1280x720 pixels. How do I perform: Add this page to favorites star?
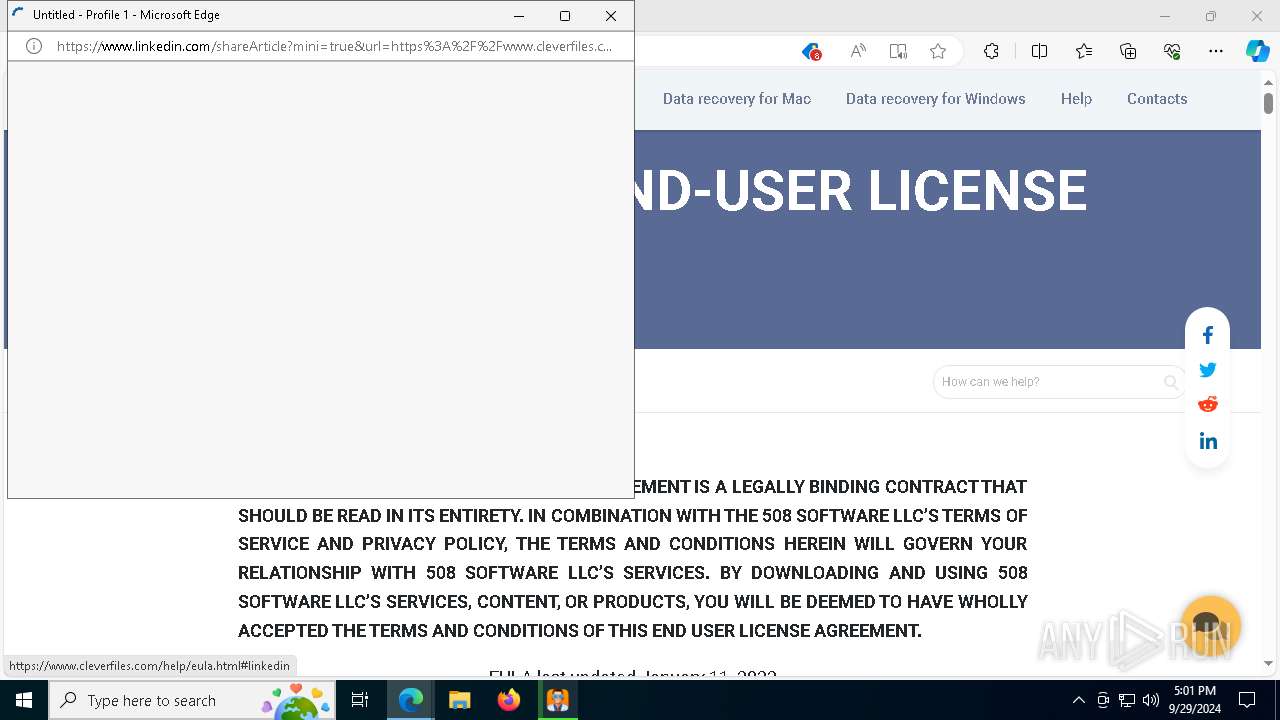938,52
